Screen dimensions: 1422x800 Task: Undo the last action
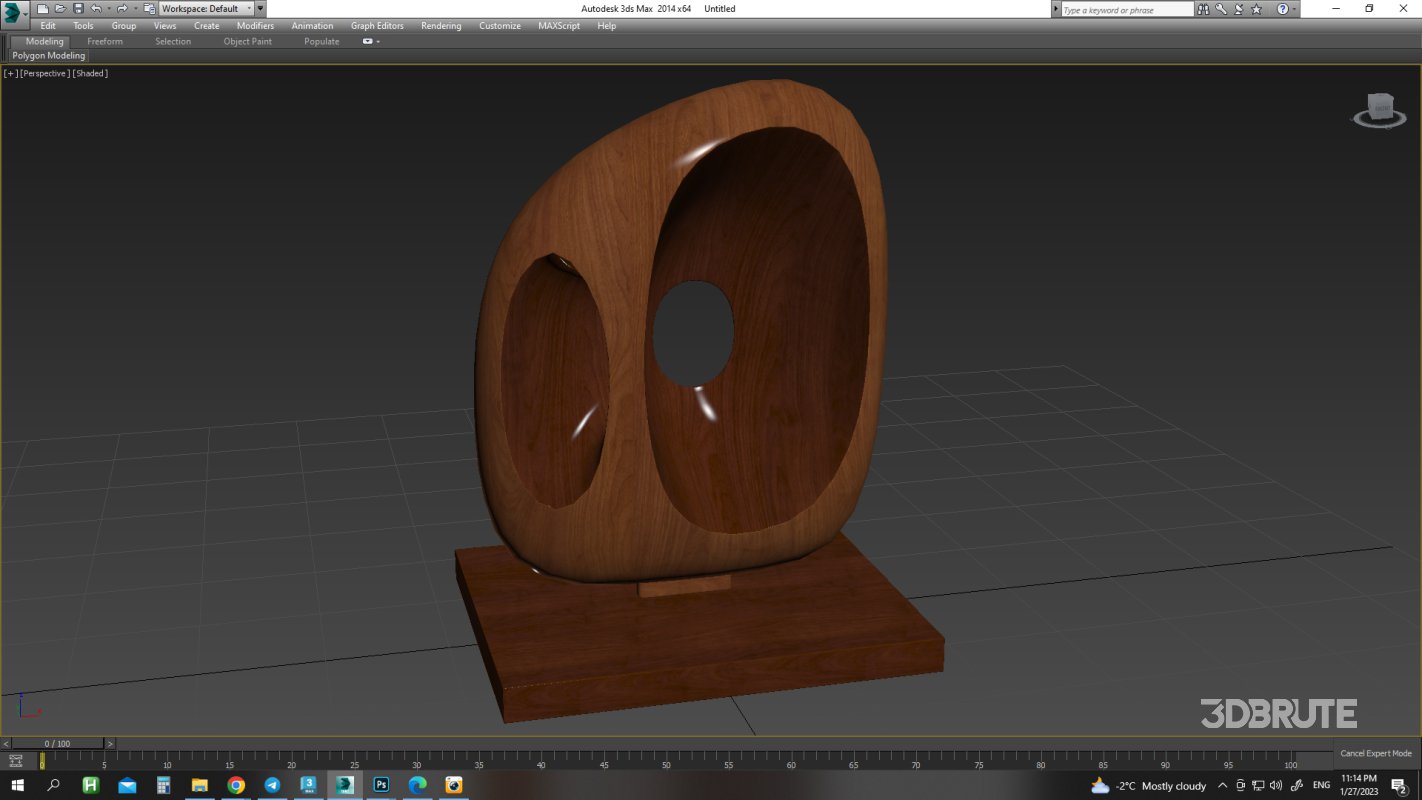tap(94, 8)
